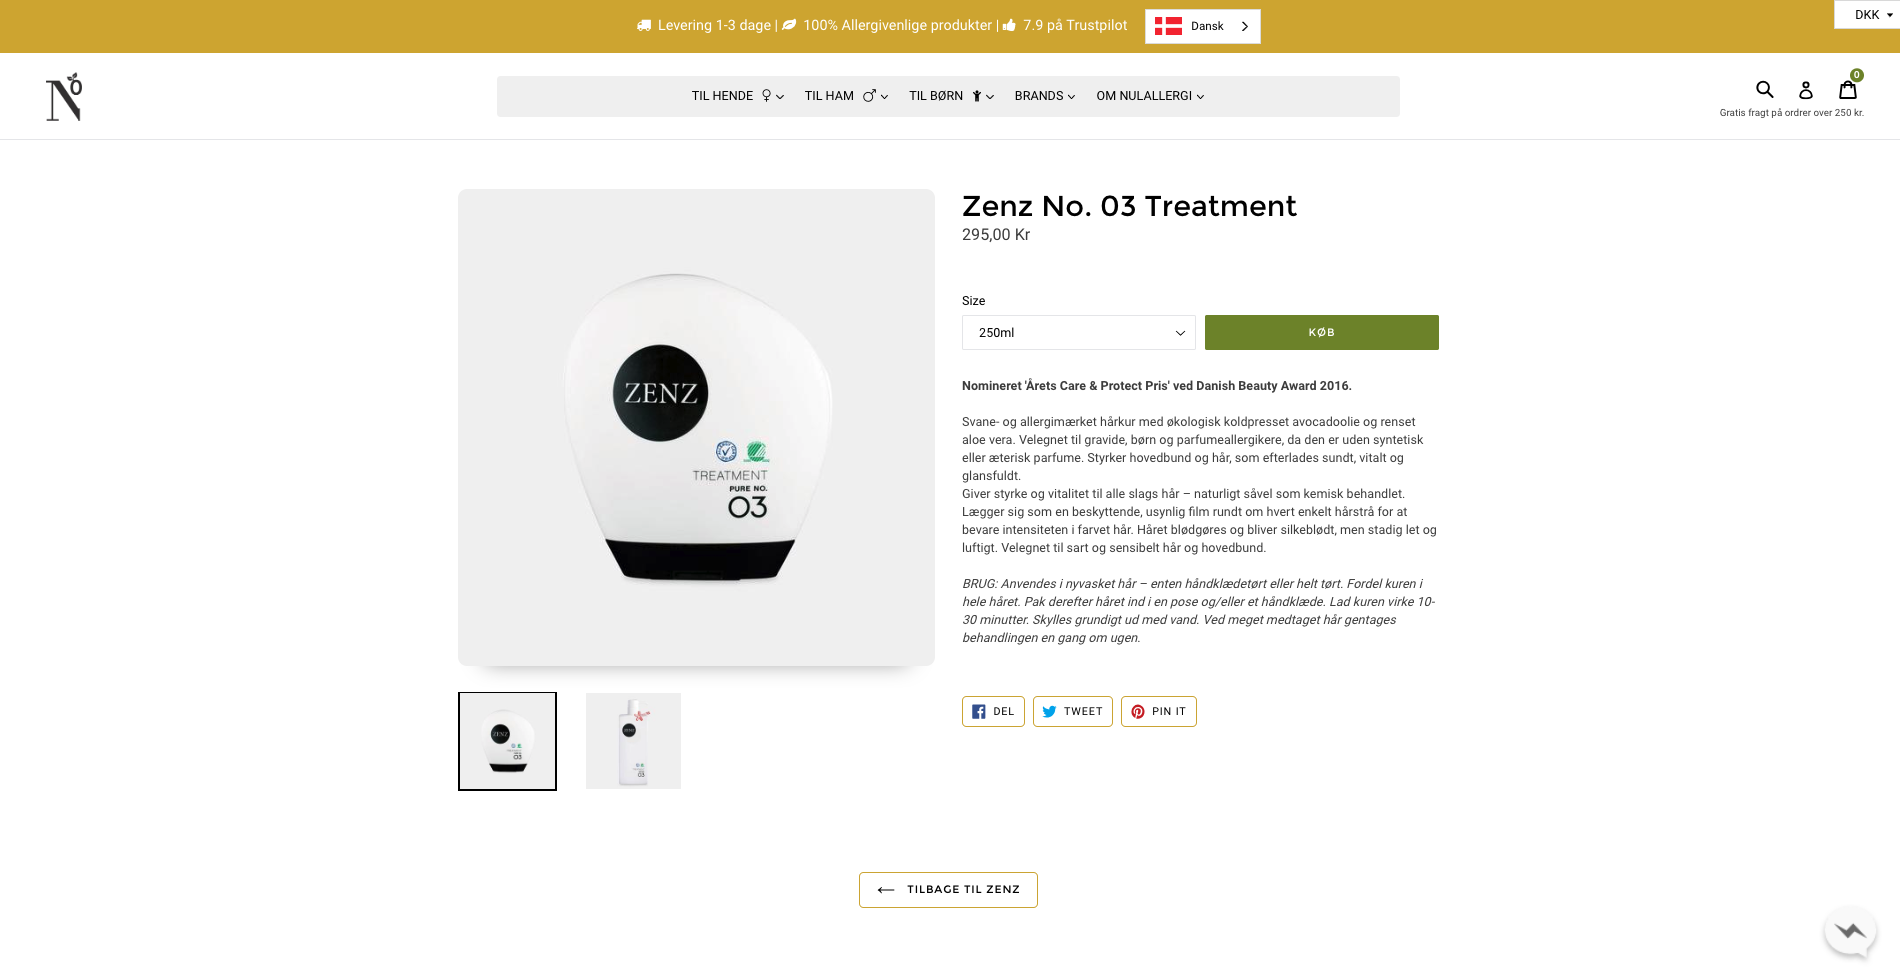Select the first Zenz treatment thumbnail
This screenshot has height=975, width=1900.
(x=507, y=741)
